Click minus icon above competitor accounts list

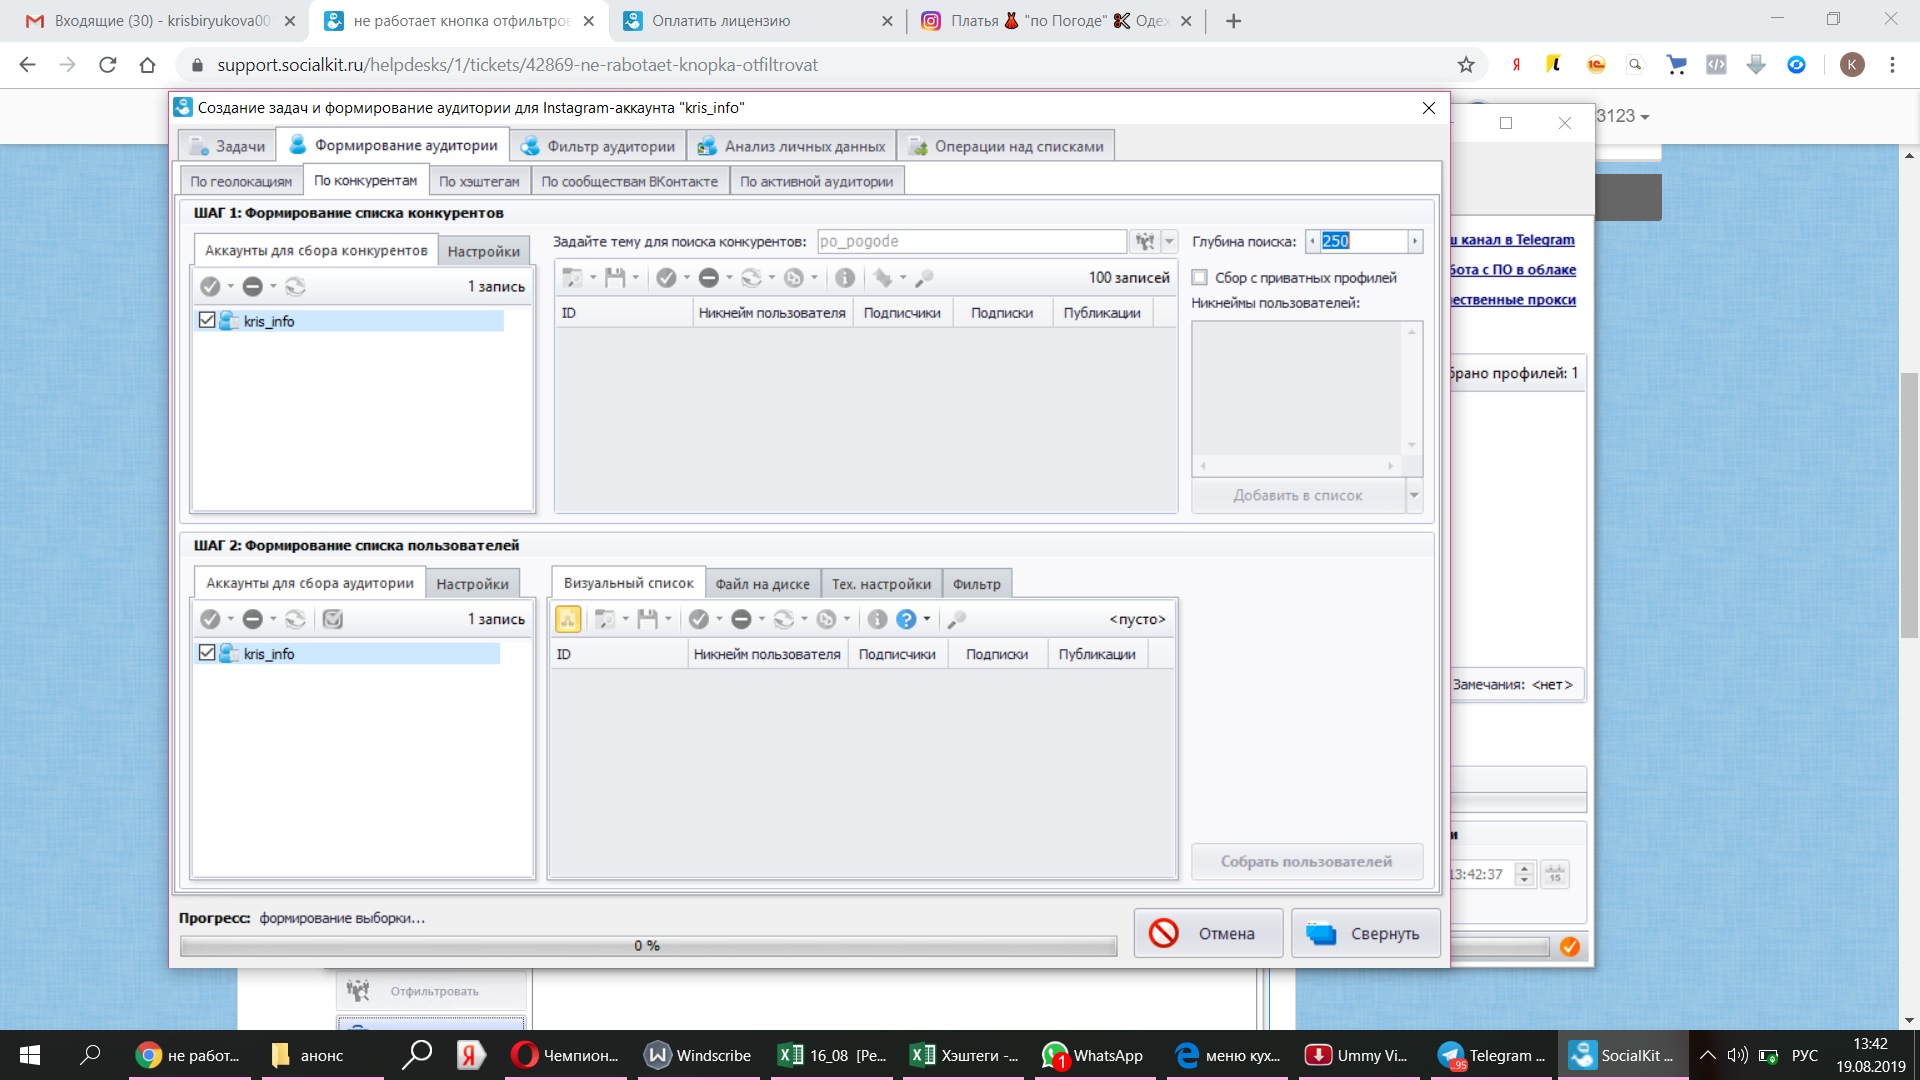tap(253, 287)
